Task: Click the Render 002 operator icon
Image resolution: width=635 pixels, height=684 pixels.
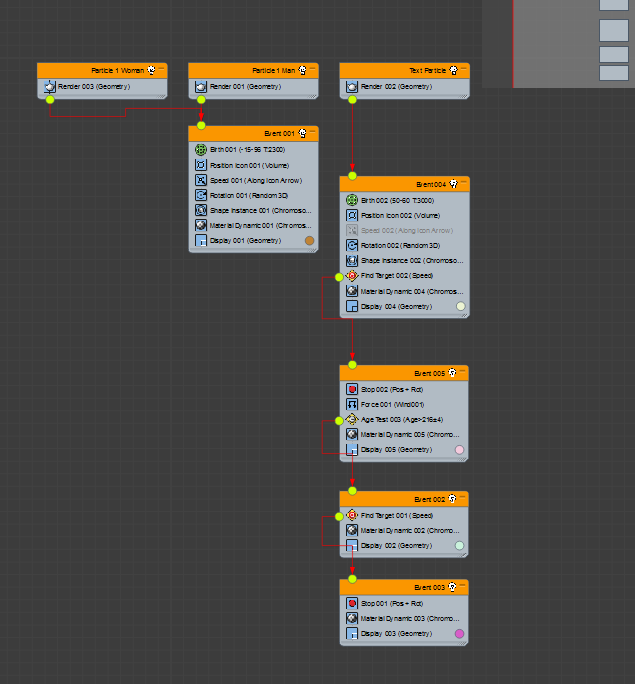Action: [352, 86]
